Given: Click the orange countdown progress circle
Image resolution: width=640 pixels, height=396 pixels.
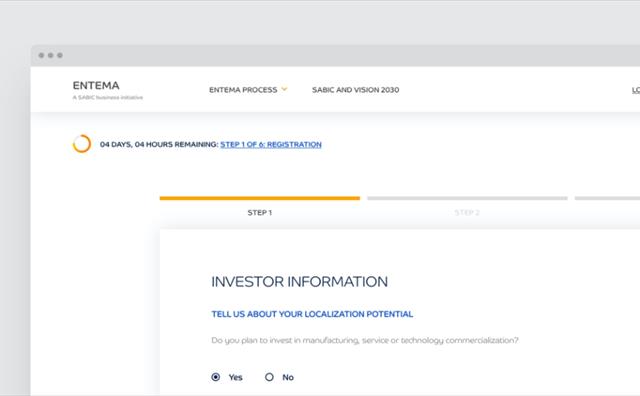Looking at the screenshot, I should pyautogui.click(x=82, y=144).
